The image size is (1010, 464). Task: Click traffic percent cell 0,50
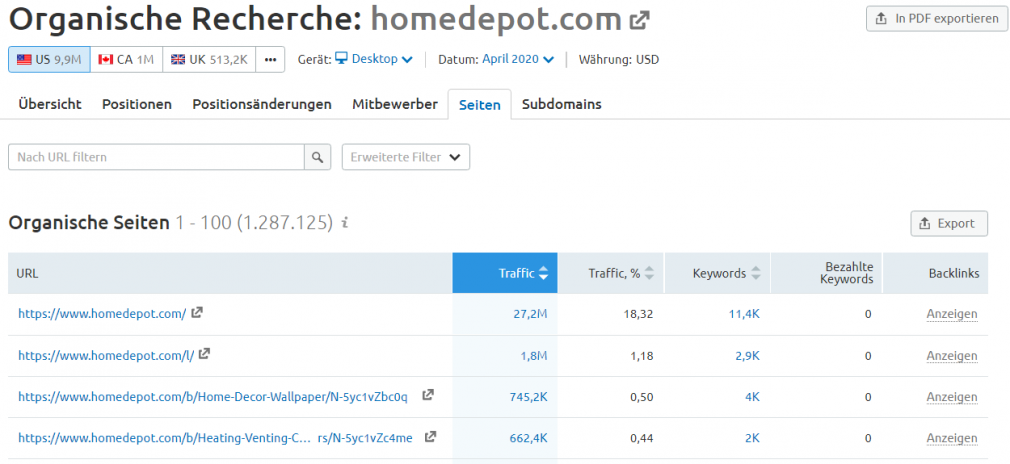click(x=642, y=396)
